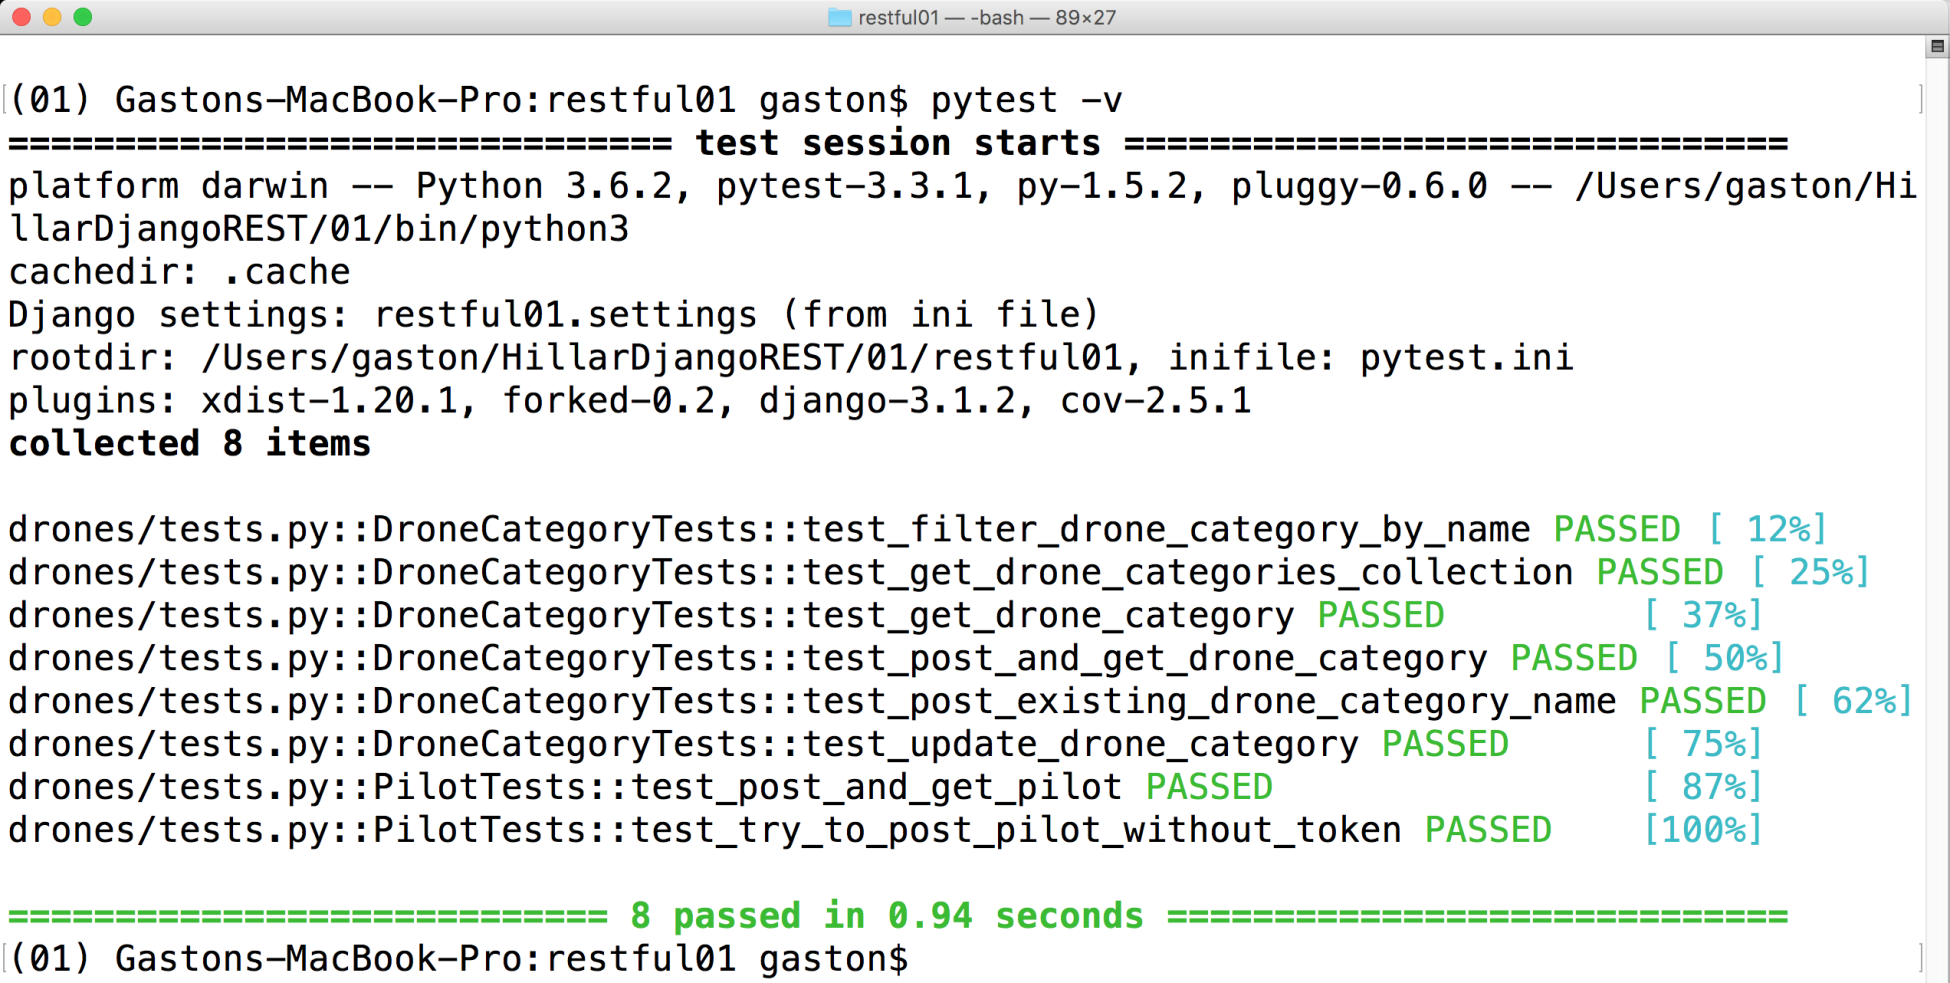The width and height of the screenshot is (1950, 983).
Task: Click the test_post_and_get_pilot test line
Action: (x=886, y=787)
